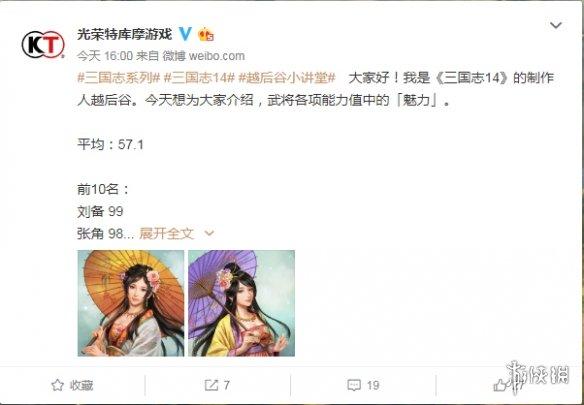Open hashtag #越后谷小讲堂#
This screenshot has height=405, width=584.
tap(287, 78)
